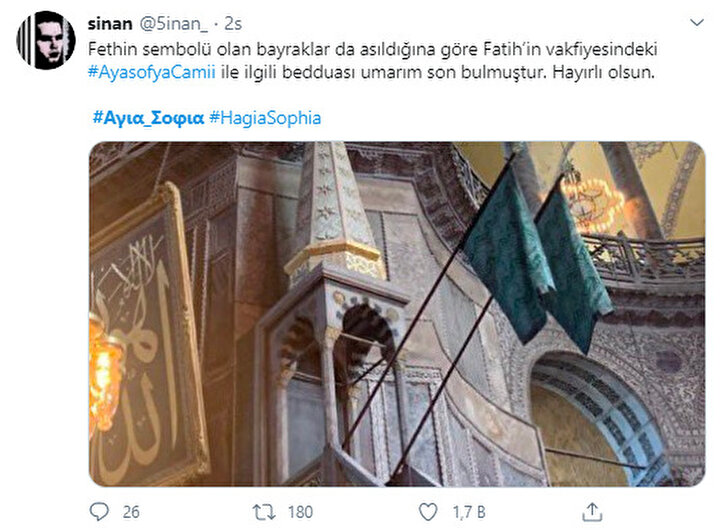Image resolution: width=720 pixels, height=530 pixels.
Task: Open tweet permalink via '2s' timestamp
Action: tap(233, 23)
